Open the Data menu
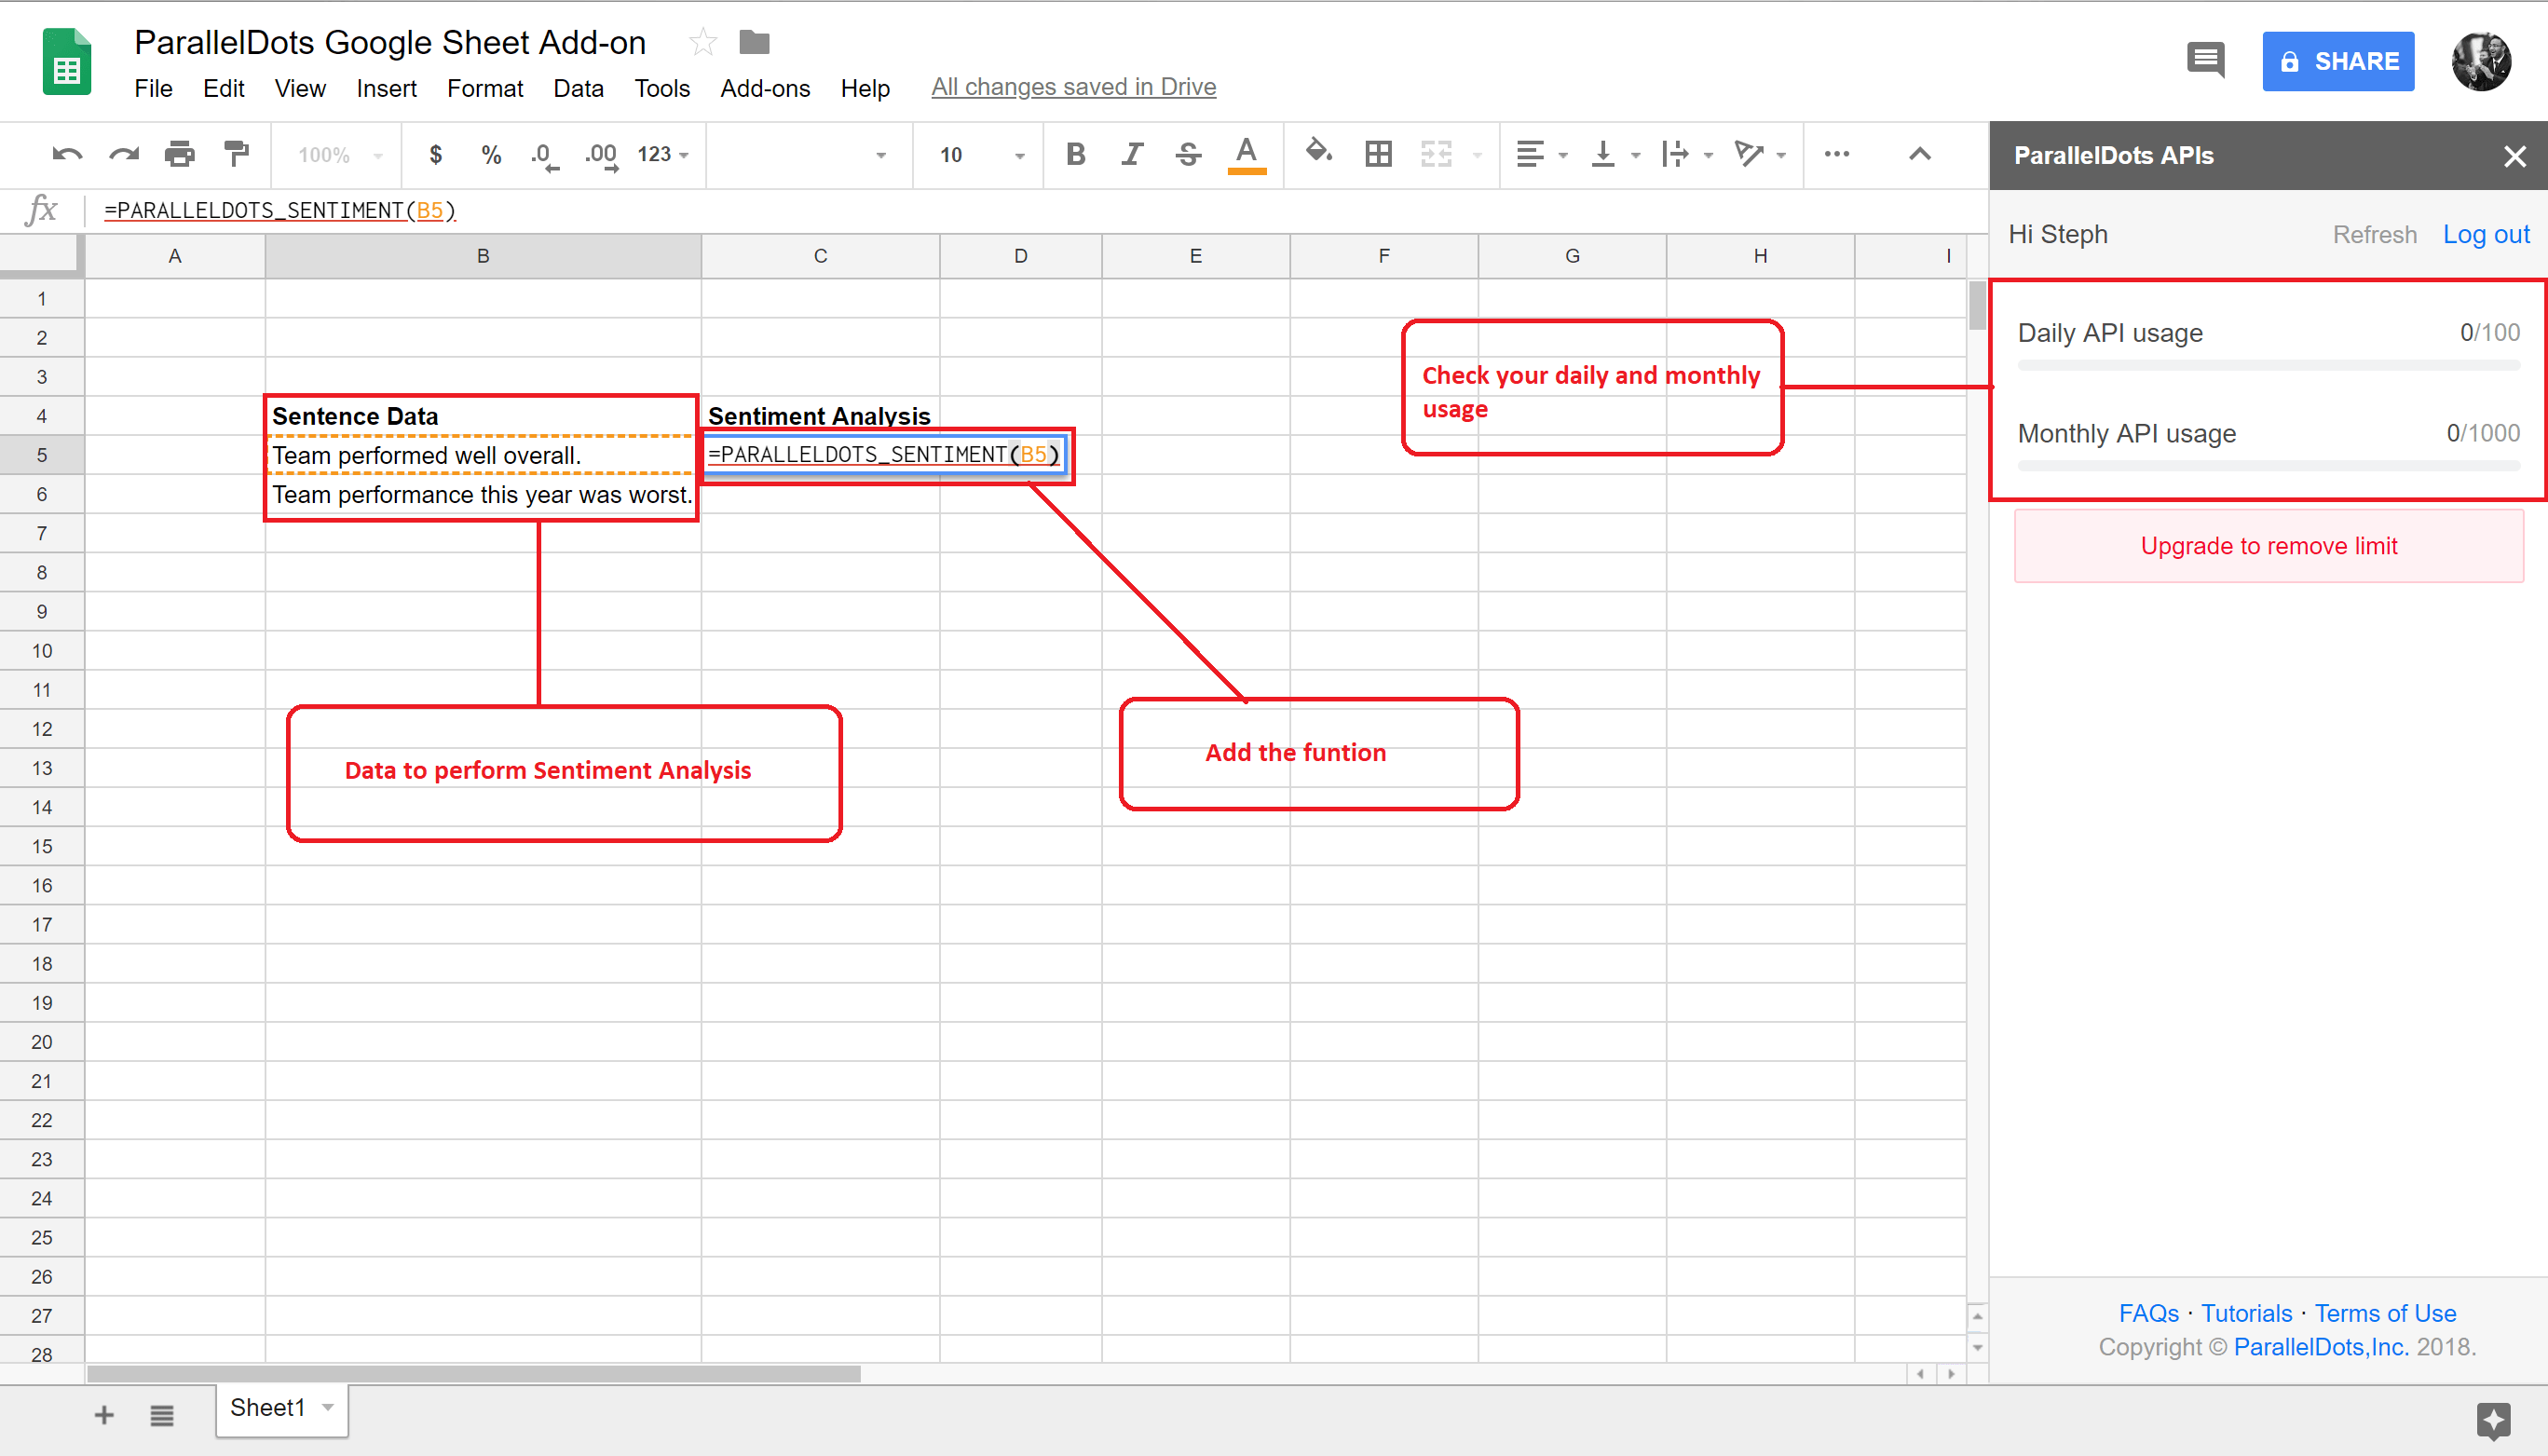Screen dimensions: 2548x1456 pos(578,88)
